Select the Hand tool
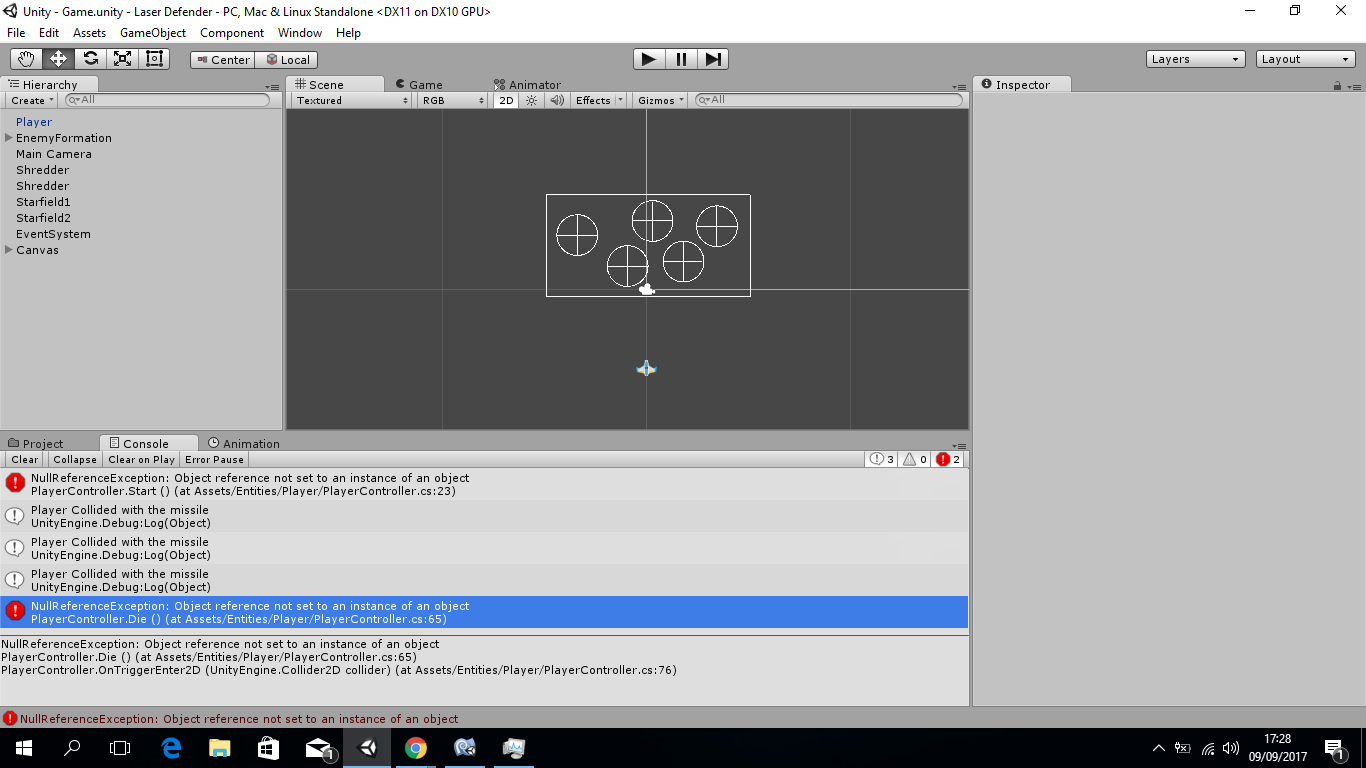The height and width of the screenshot is (768, 1366). [25, 58]
